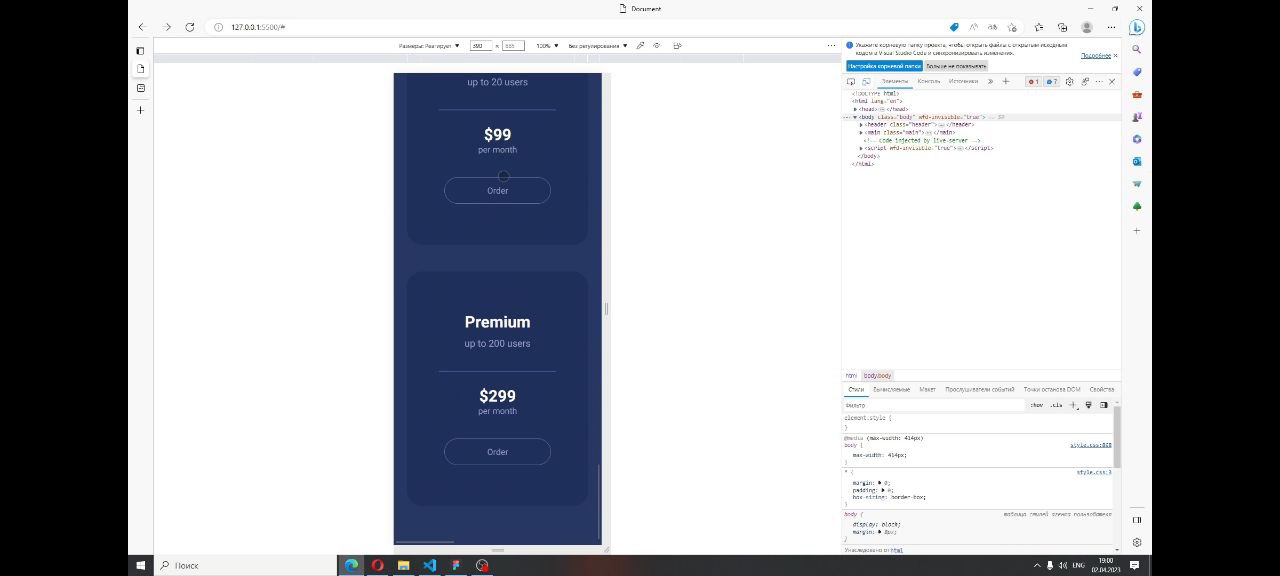This screenshot has height=576, width=1280.
Task: Click the site information icon in address bar
Action: [x=218, y=27]
